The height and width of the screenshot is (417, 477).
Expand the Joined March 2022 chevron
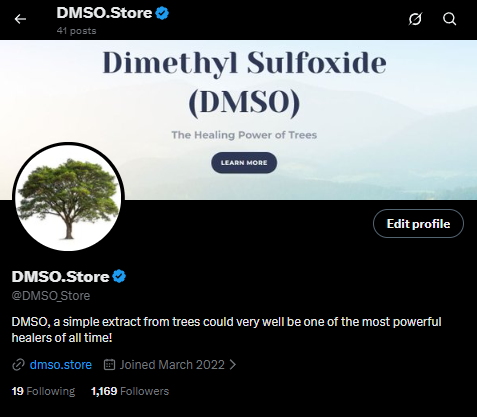coord(233,365)
